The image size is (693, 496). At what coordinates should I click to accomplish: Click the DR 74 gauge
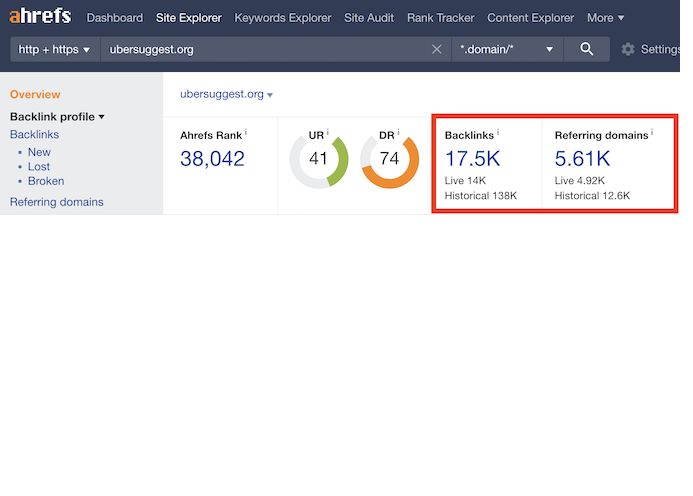click(389, 159)
